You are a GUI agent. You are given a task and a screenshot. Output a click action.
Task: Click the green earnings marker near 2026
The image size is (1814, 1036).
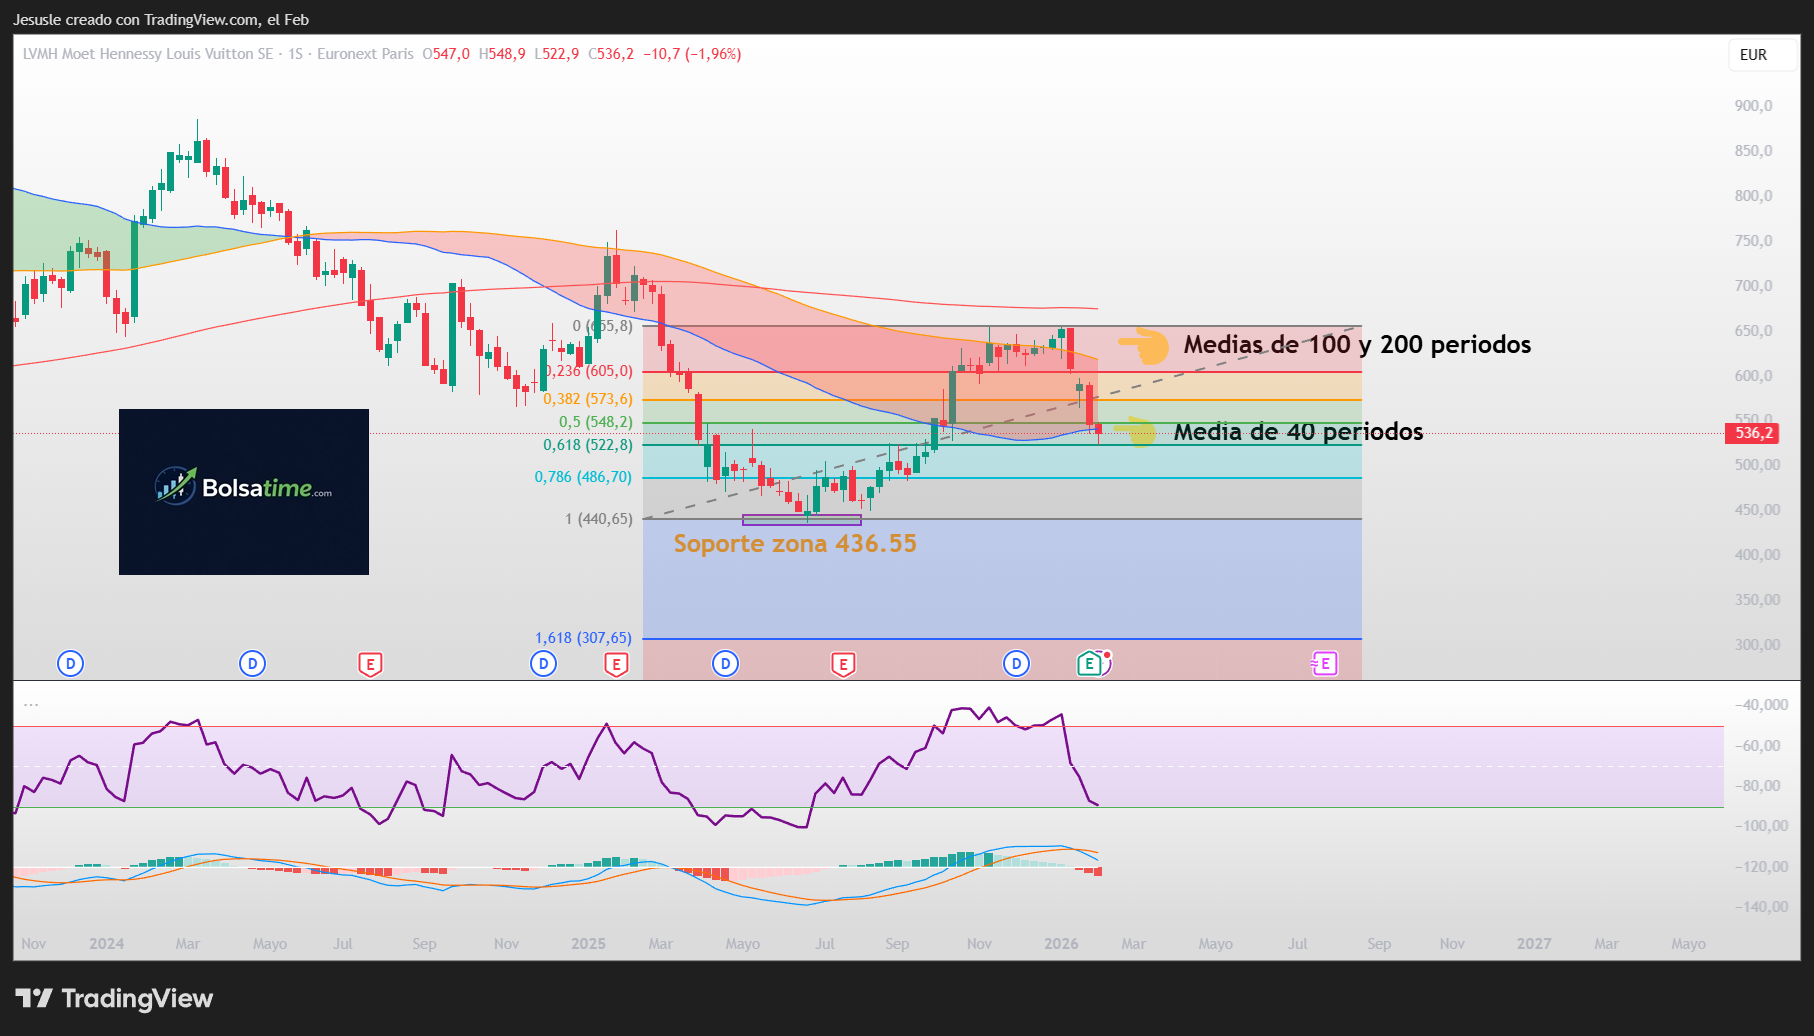[x=1090, y=664]
